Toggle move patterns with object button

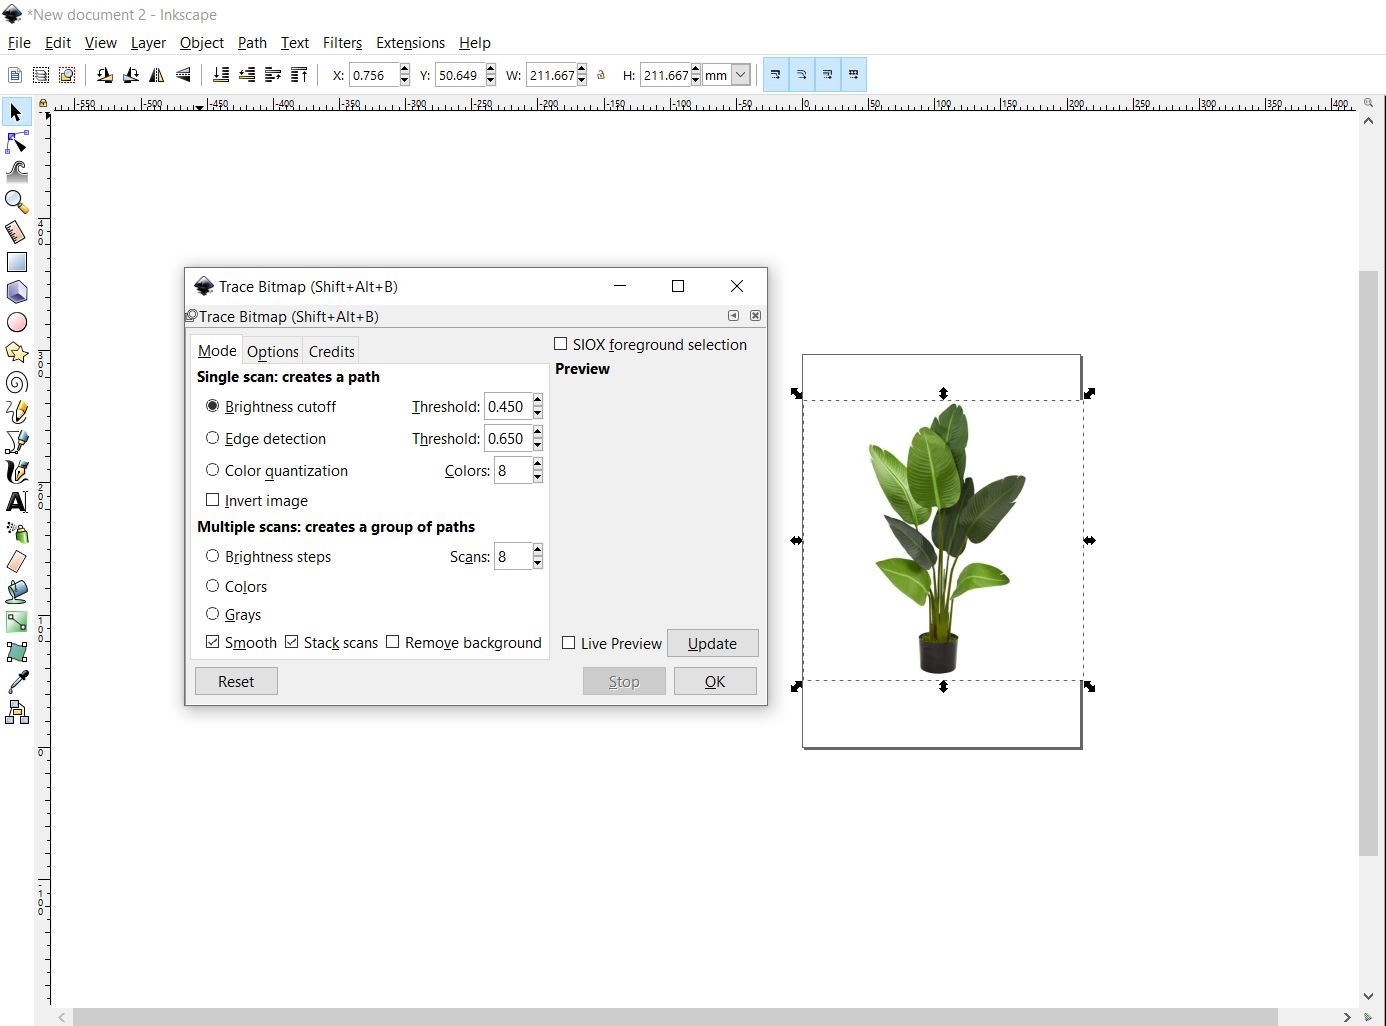pyautogui.click(x=853, y=75)
